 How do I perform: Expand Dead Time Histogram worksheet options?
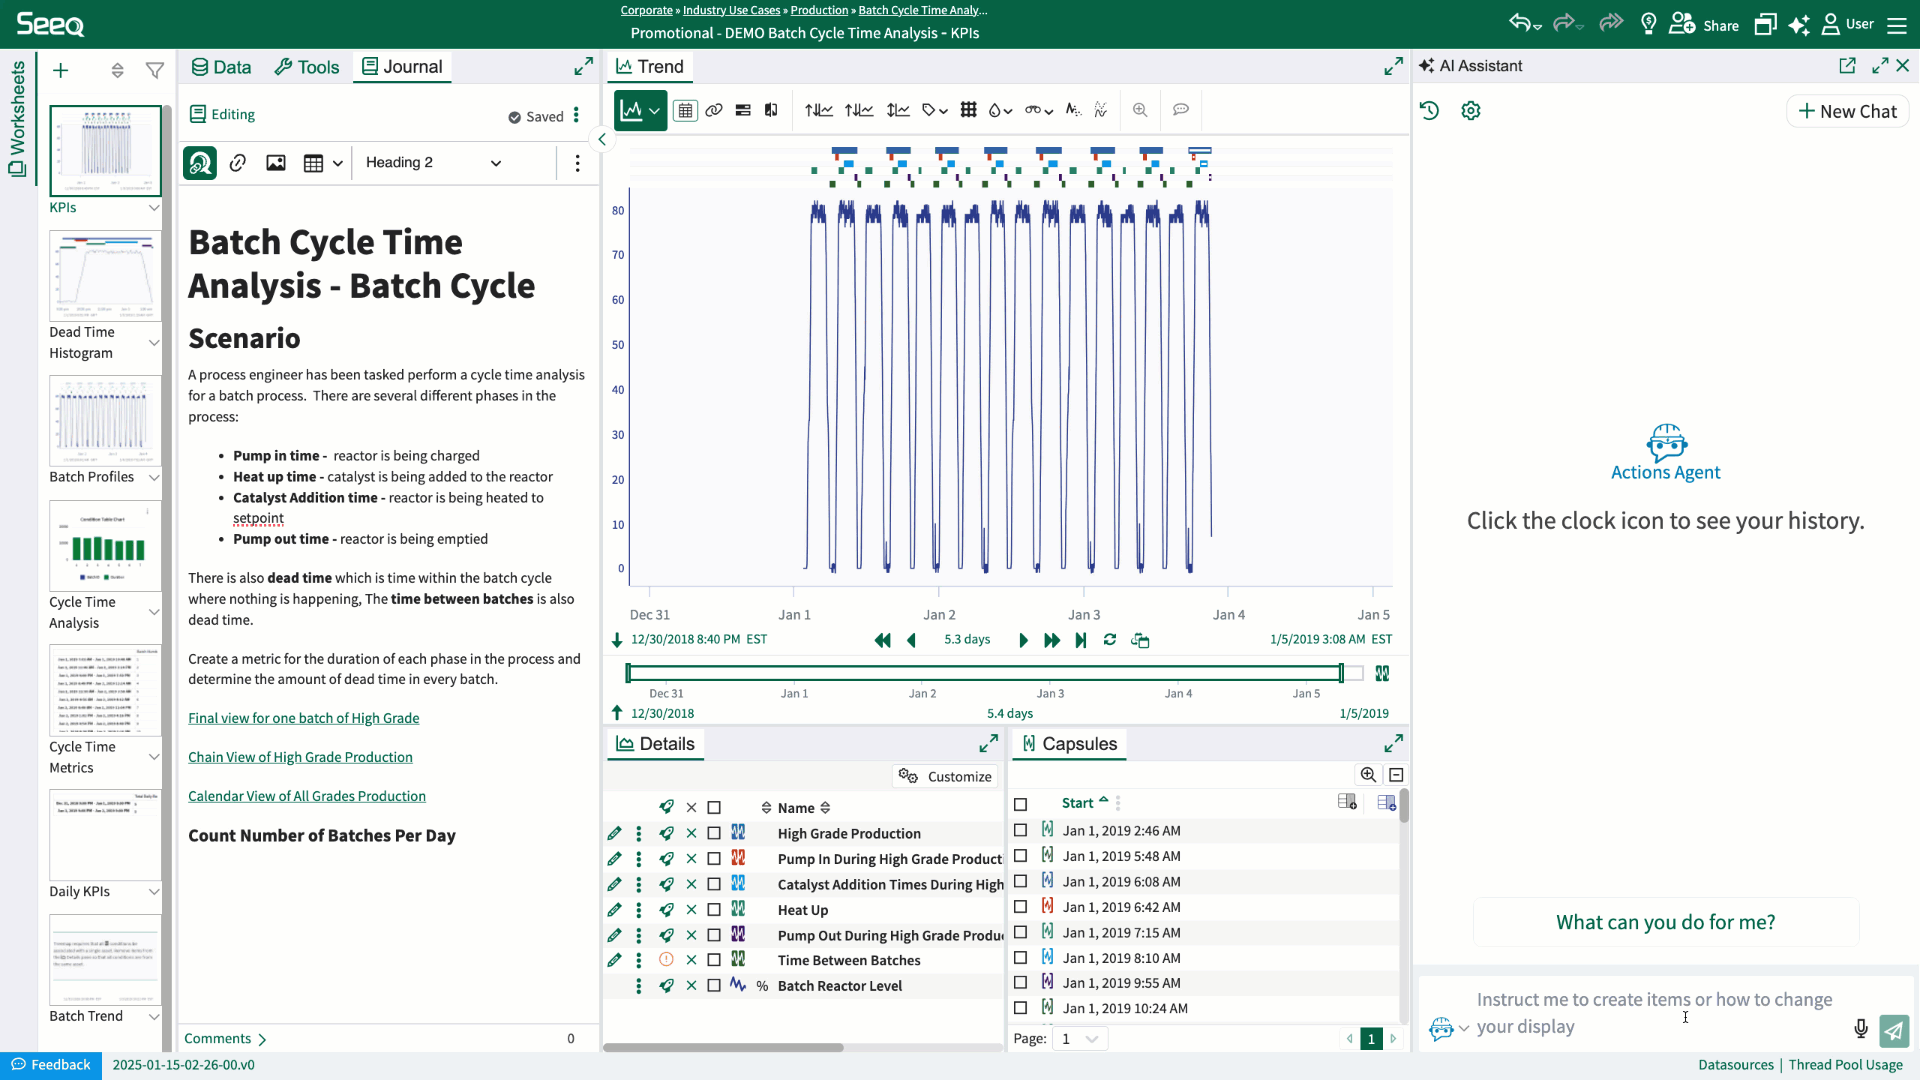pyautogui.click(x=154, y=343)
